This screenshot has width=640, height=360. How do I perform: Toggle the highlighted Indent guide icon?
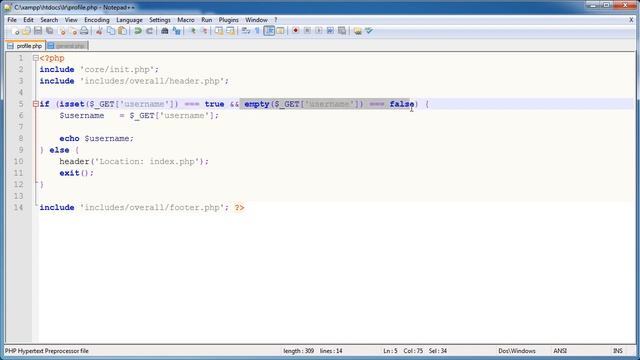269,31
